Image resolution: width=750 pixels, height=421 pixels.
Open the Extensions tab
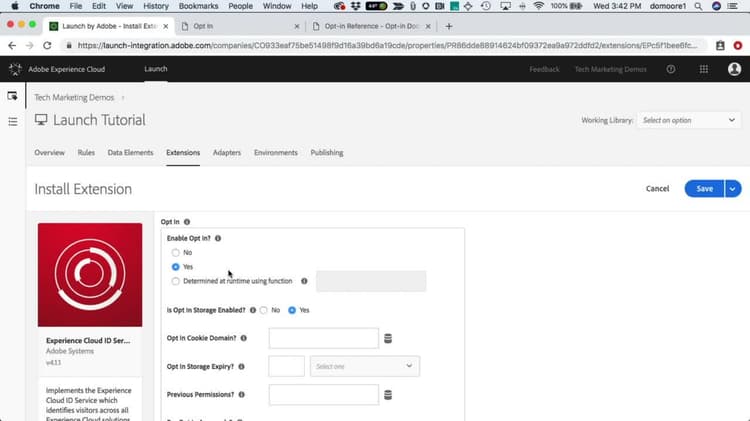coord(183,153)
